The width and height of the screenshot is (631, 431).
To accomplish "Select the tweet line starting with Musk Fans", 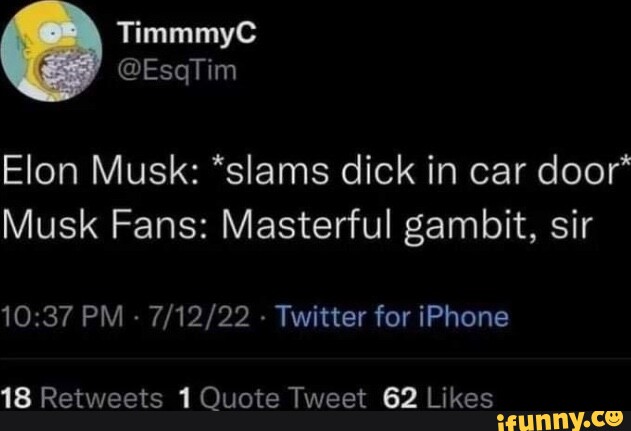I will point(298,224).
